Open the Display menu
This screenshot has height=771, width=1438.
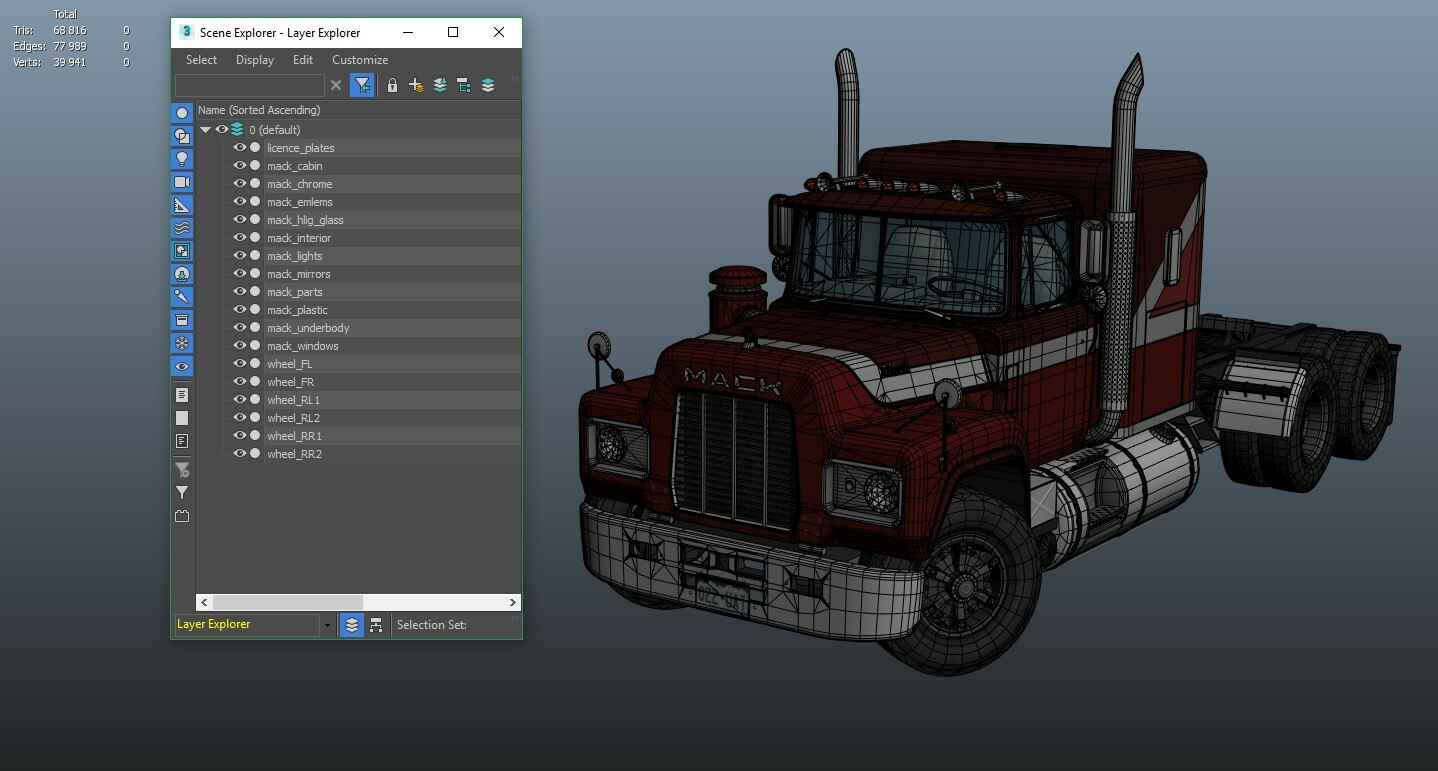coord(255,60)
